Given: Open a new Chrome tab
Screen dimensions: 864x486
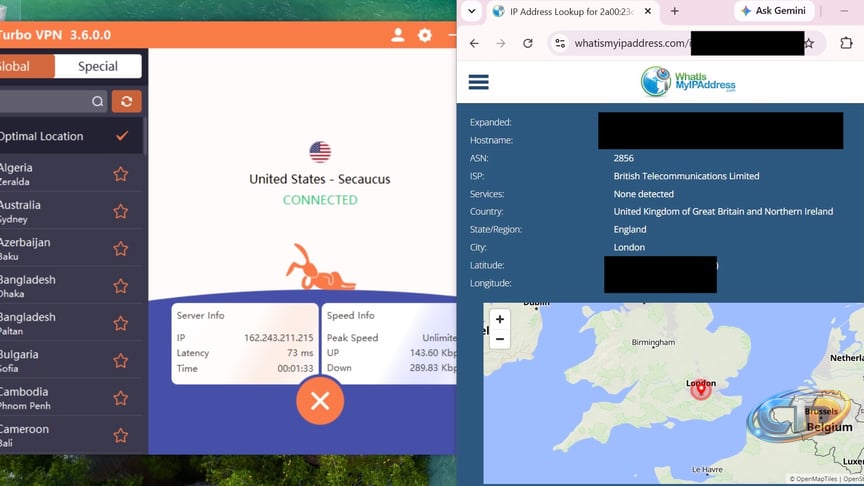Looking at the screenshot, I should tap(674, 11).
